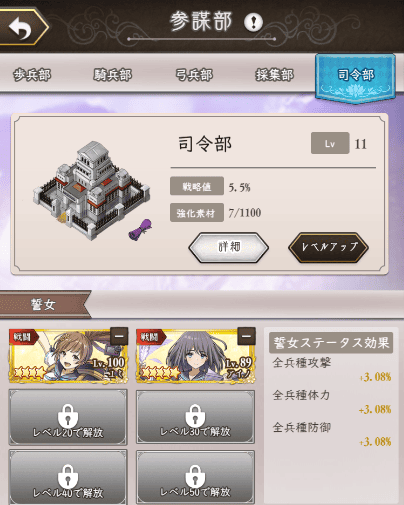404x505 pixels.
Task: Go back using the return arrow
Action: pyautogui.click(x=22, y=27)
